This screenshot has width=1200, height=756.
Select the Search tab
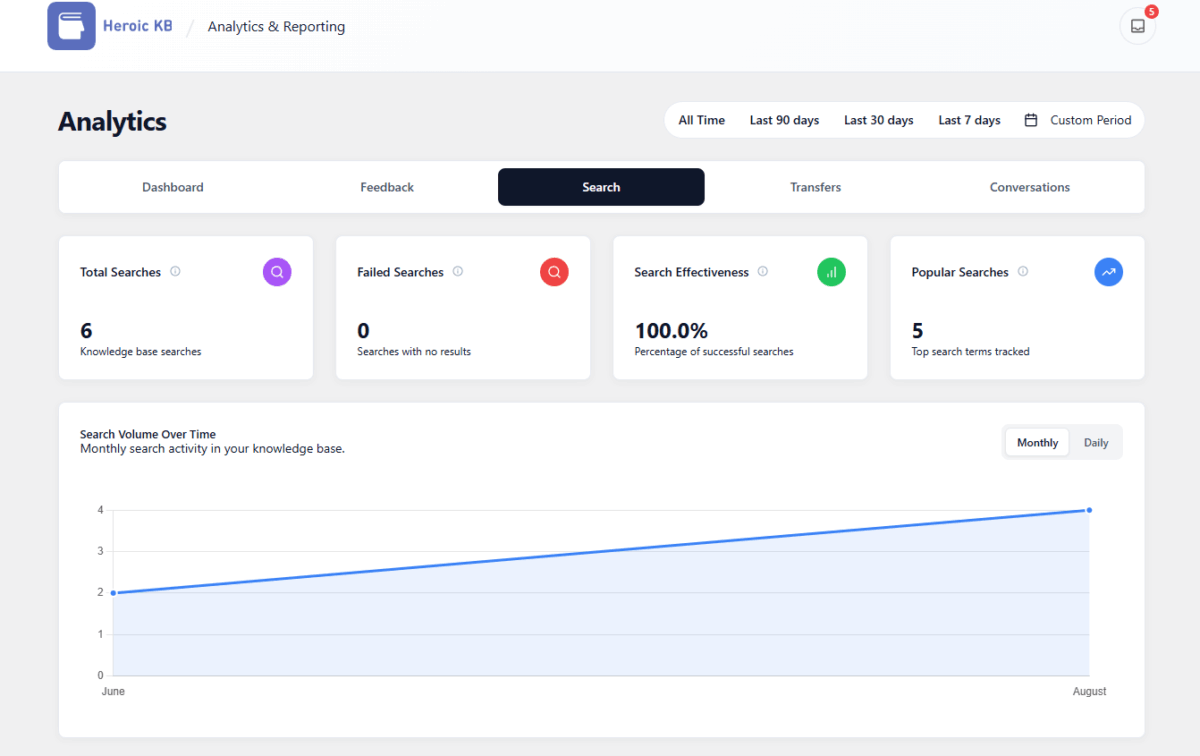[601, 187]
